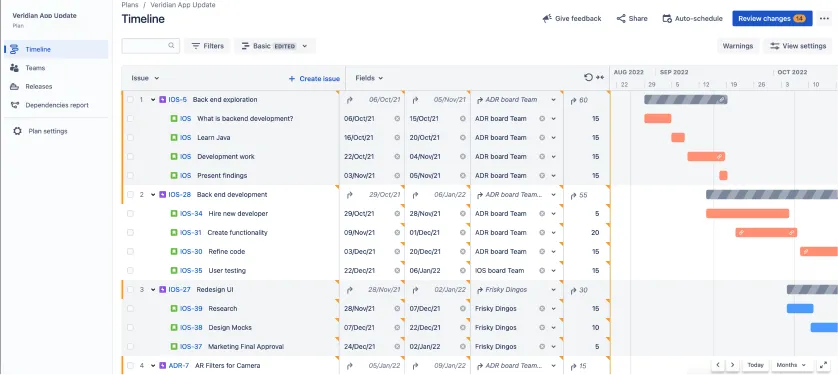839x375 pixels.
Task: Collapse the IOS-28 Back end development row
Action: 153,195
